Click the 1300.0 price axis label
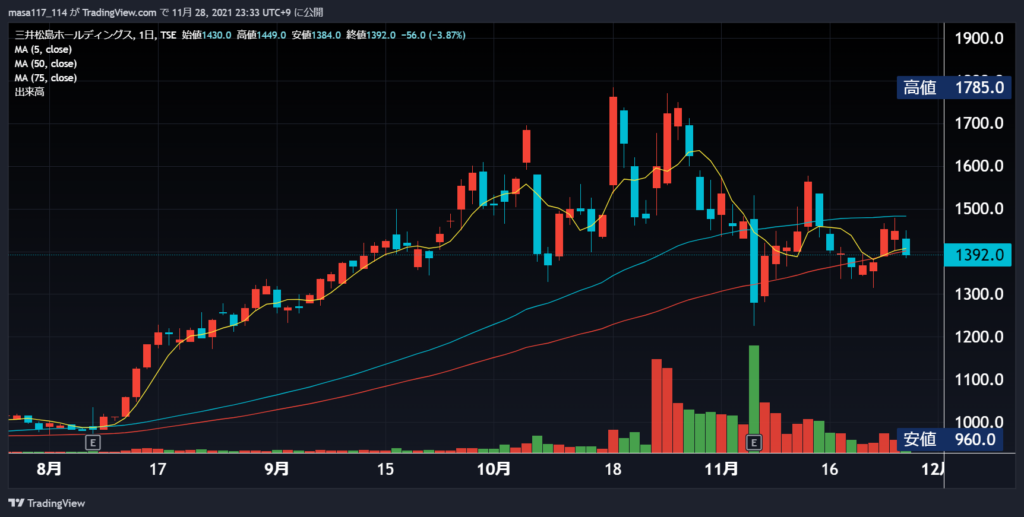 (979, 294)
